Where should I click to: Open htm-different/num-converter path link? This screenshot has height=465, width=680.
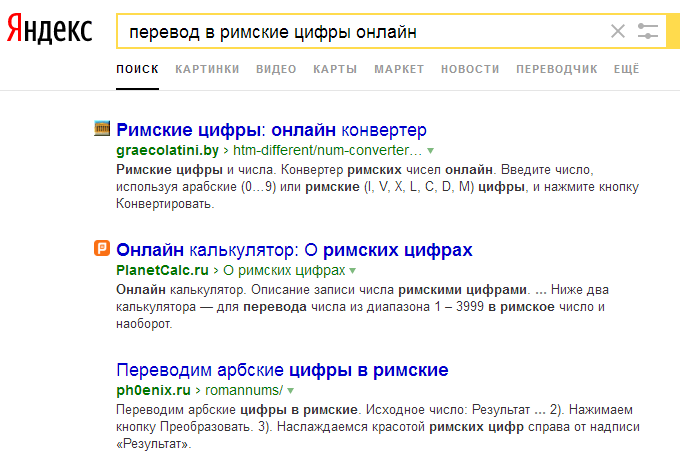327,150
